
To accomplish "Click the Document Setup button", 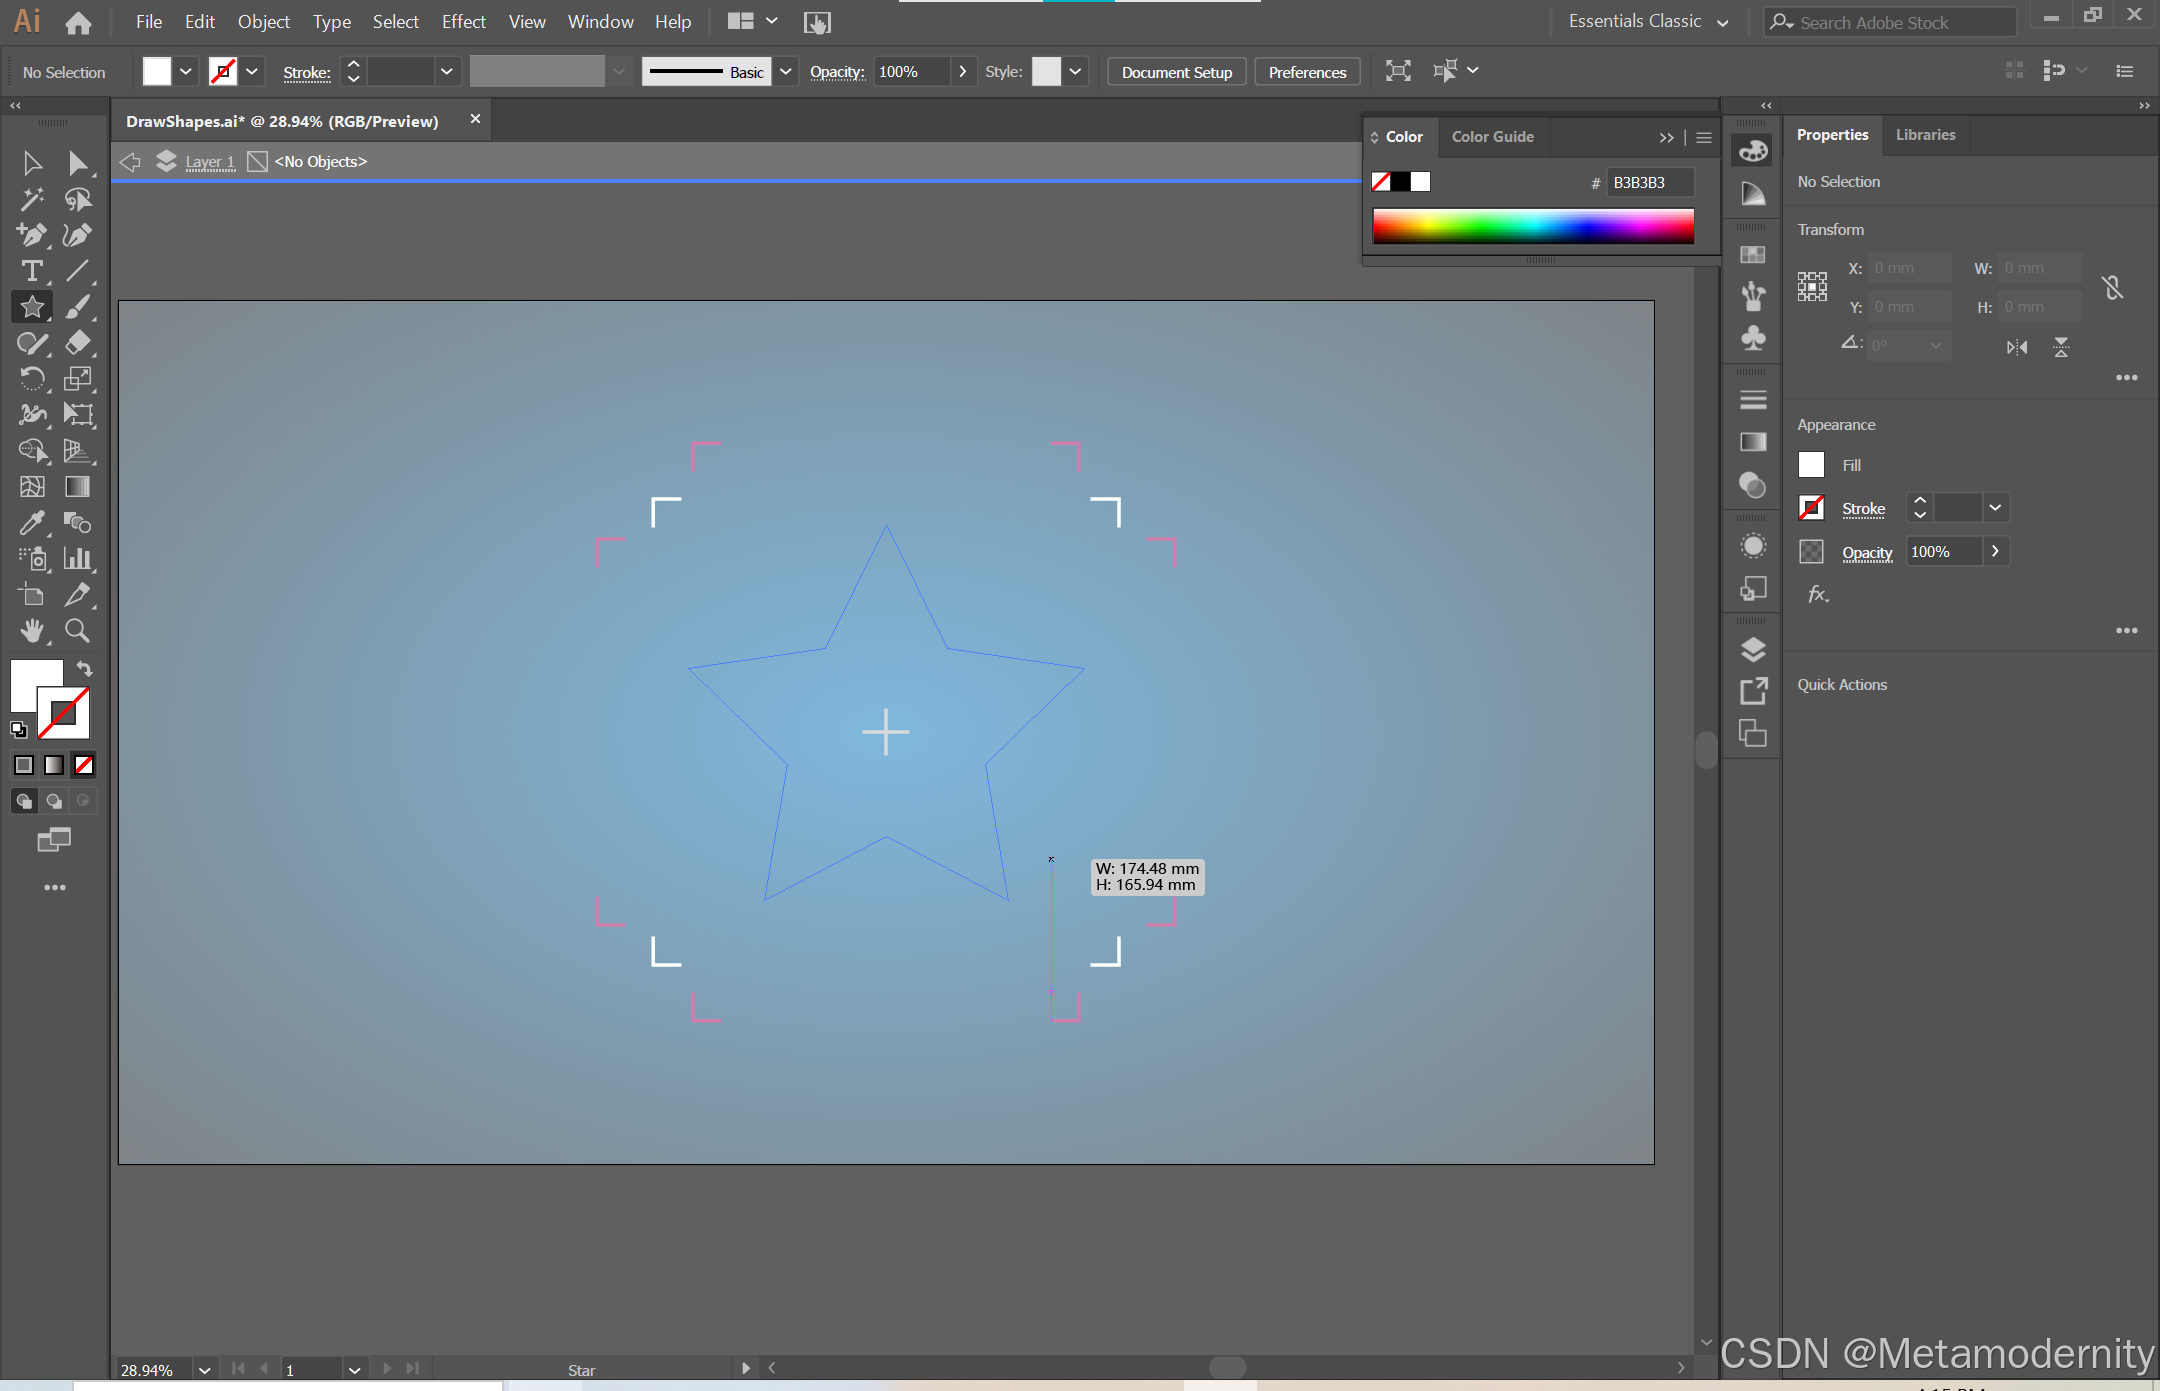I will click(x=1176, y=72).
